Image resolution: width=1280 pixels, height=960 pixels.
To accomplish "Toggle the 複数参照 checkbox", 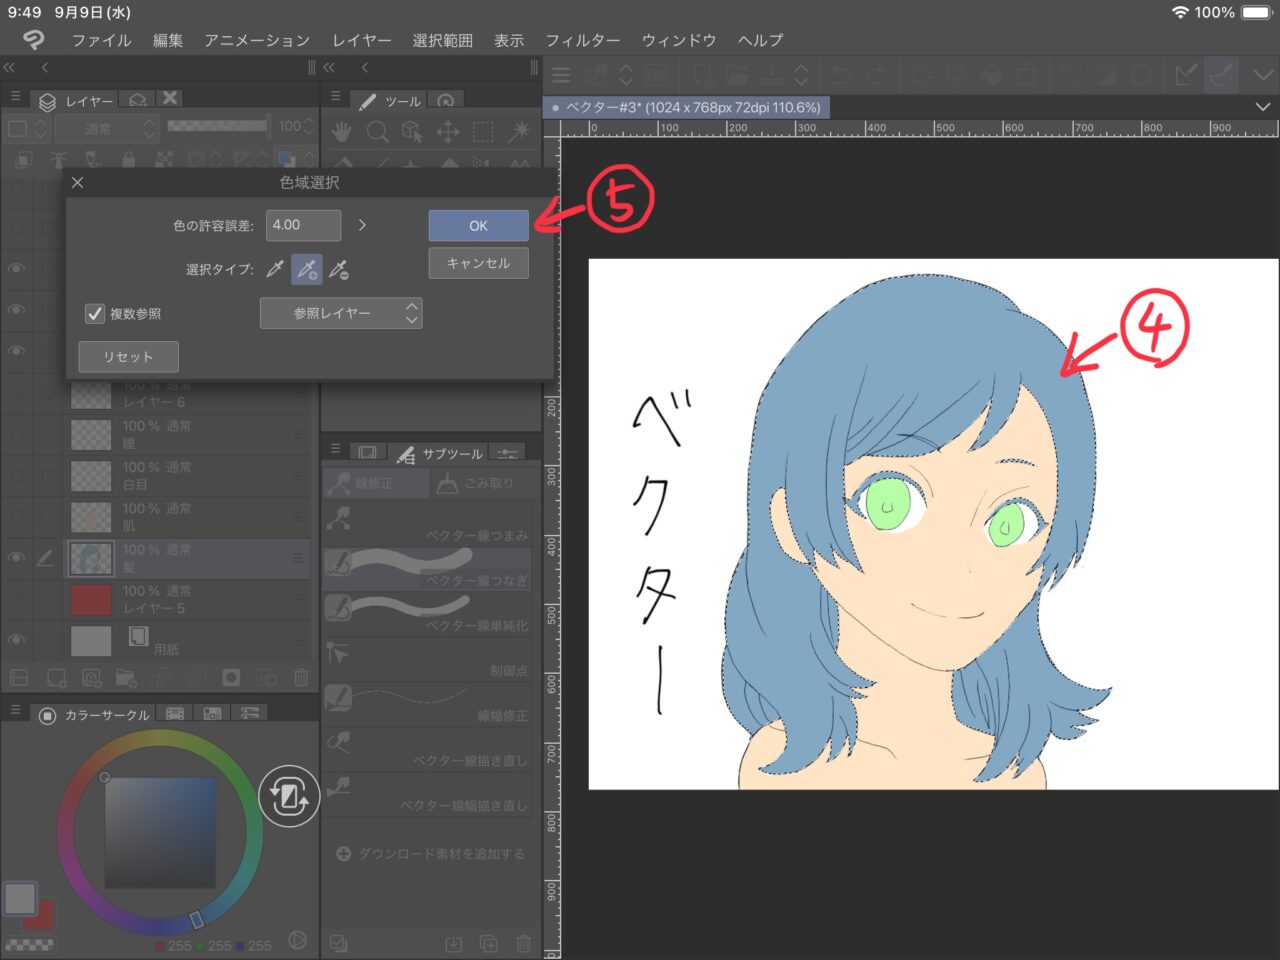I will [95, 314].
